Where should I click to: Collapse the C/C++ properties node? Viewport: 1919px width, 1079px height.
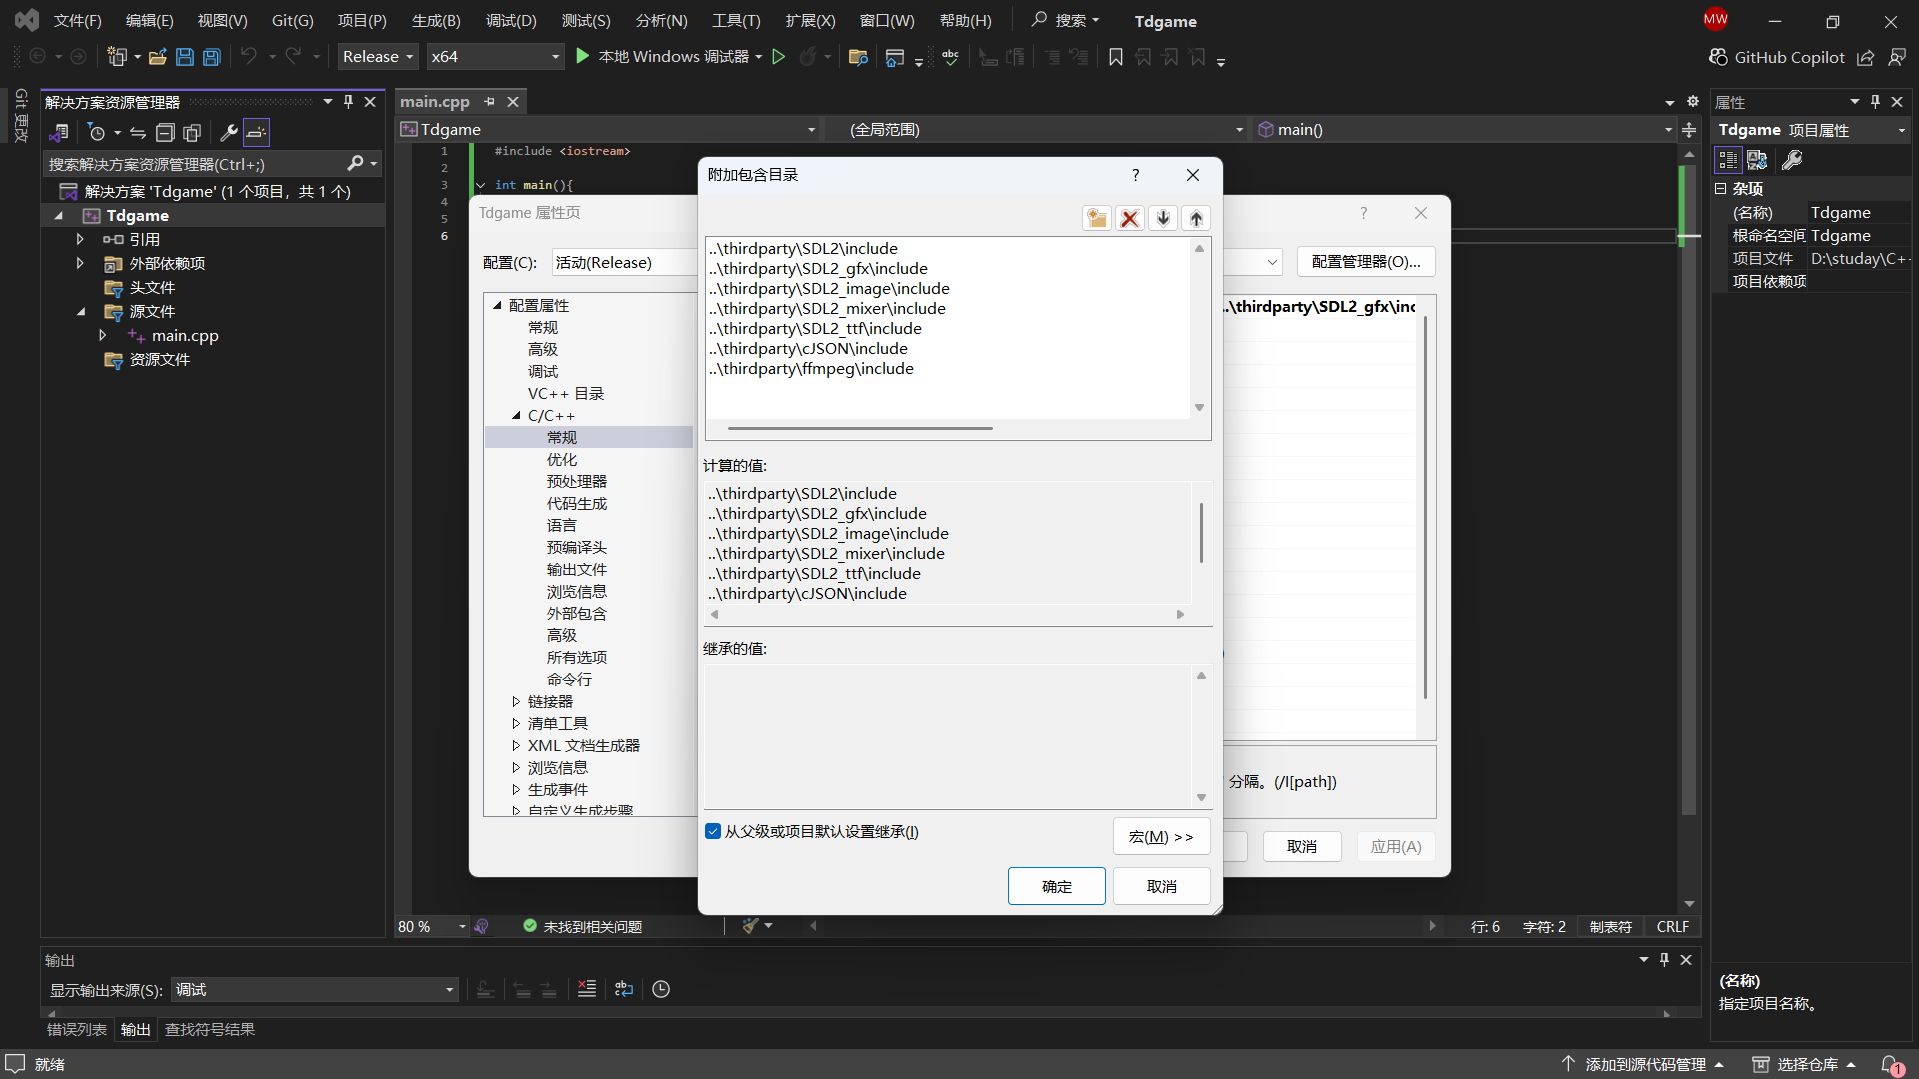pyautogui.click(x=516, y=416)
